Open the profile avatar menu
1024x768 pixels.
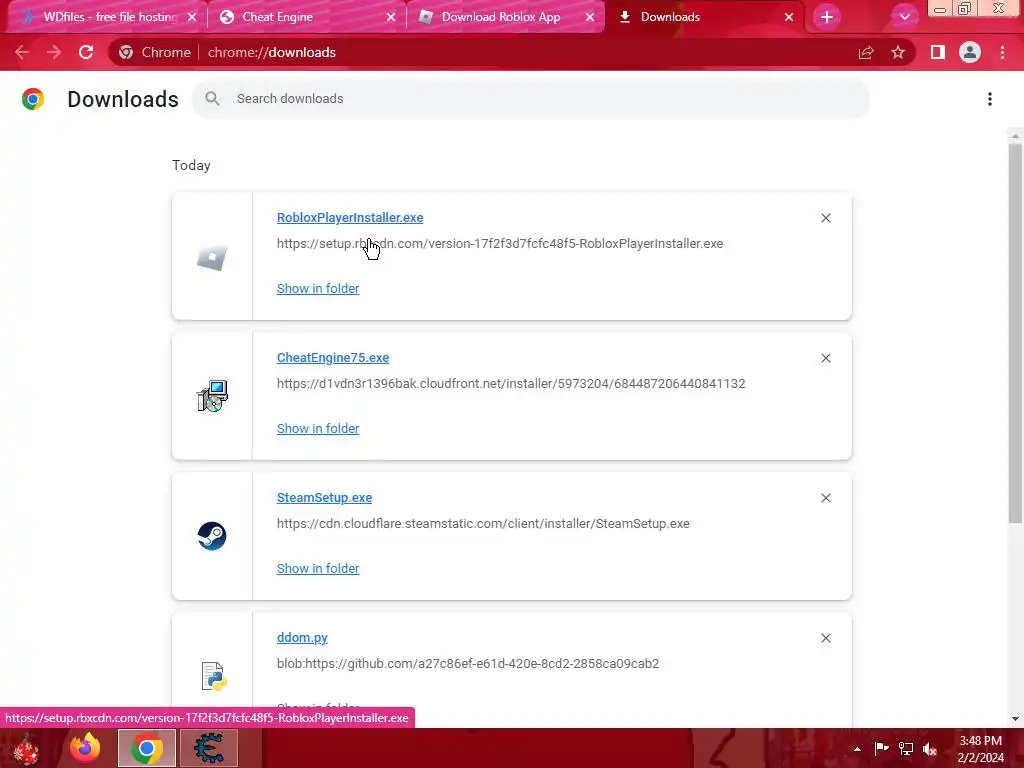[x=970, y=52]
